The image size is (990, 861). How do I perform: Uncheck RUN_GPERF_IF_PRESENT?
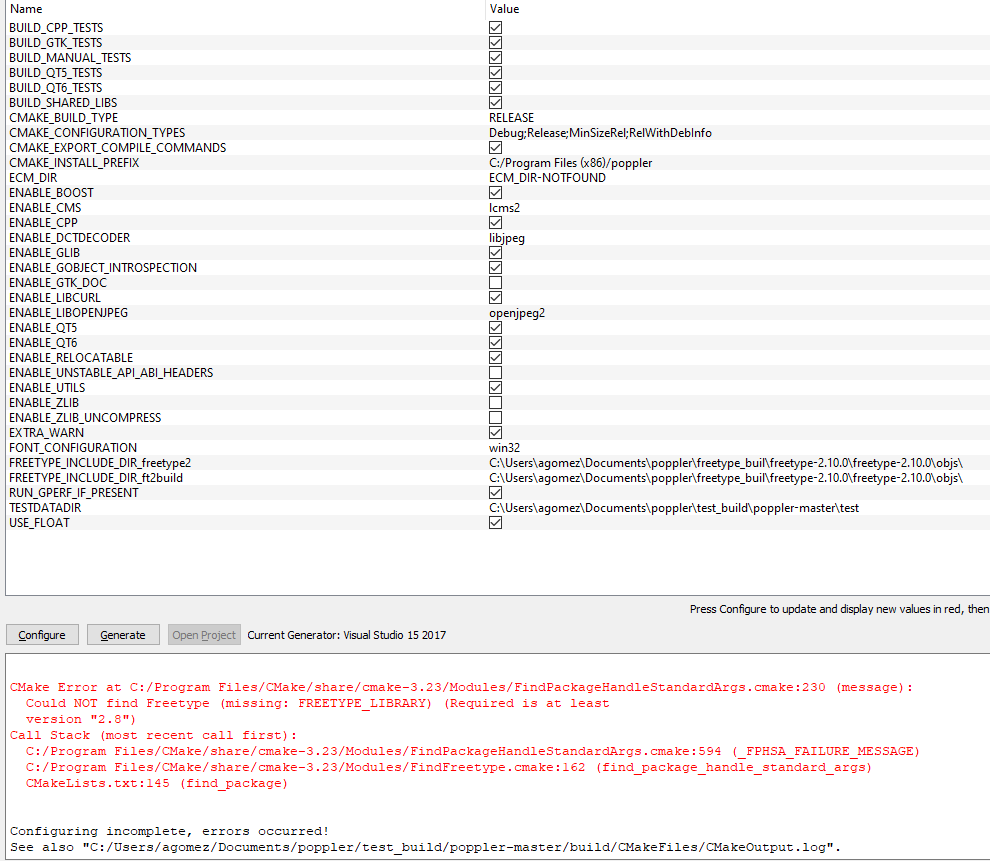495,492
